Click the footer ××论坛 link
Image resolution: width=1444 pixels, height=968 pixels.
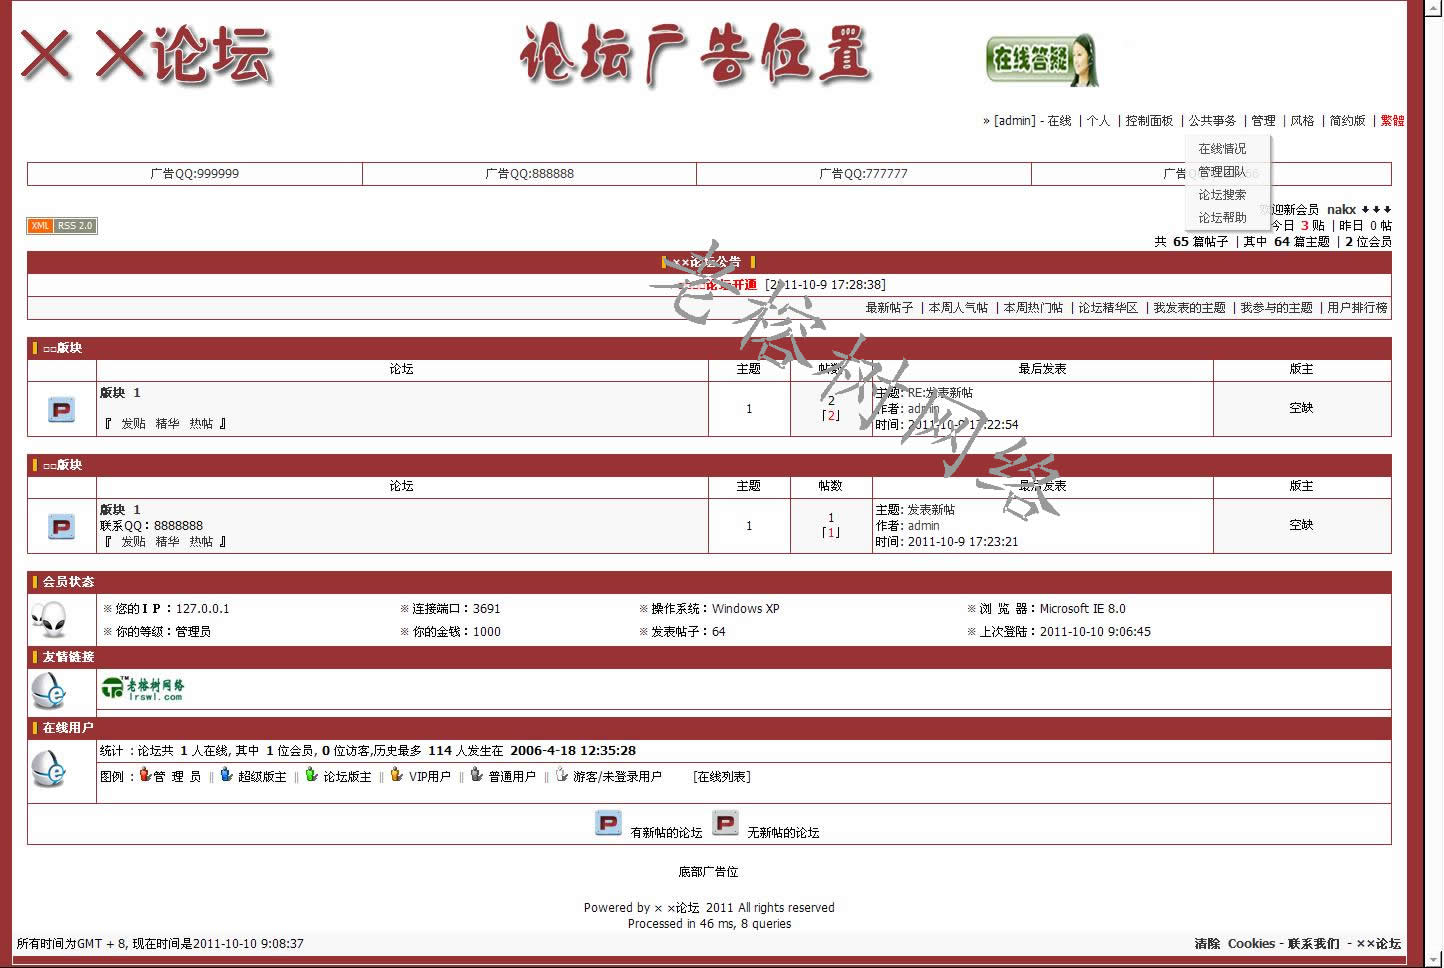click(x=1378, y=944)
